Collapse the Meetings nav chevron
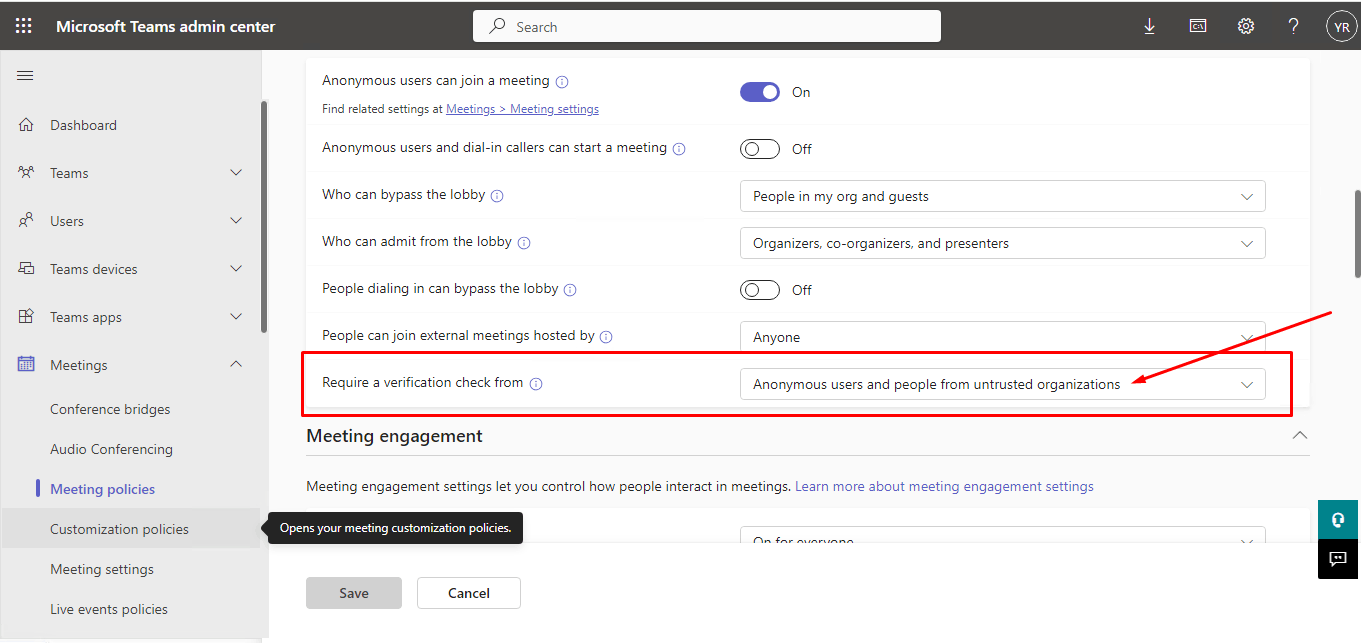Viewport: 1361px width, 643px height. point(236,365)
